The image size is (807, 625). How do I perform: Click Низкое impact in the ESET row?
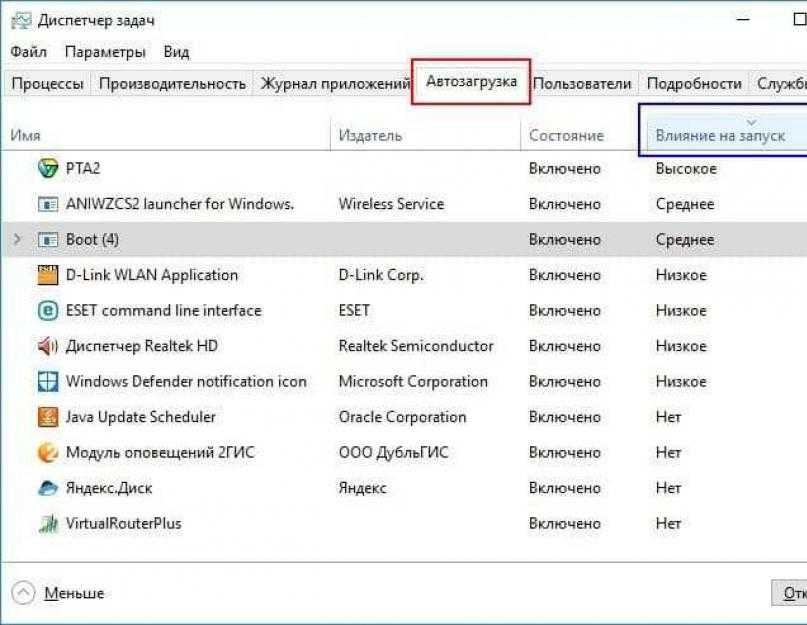(x=681, y=310)
